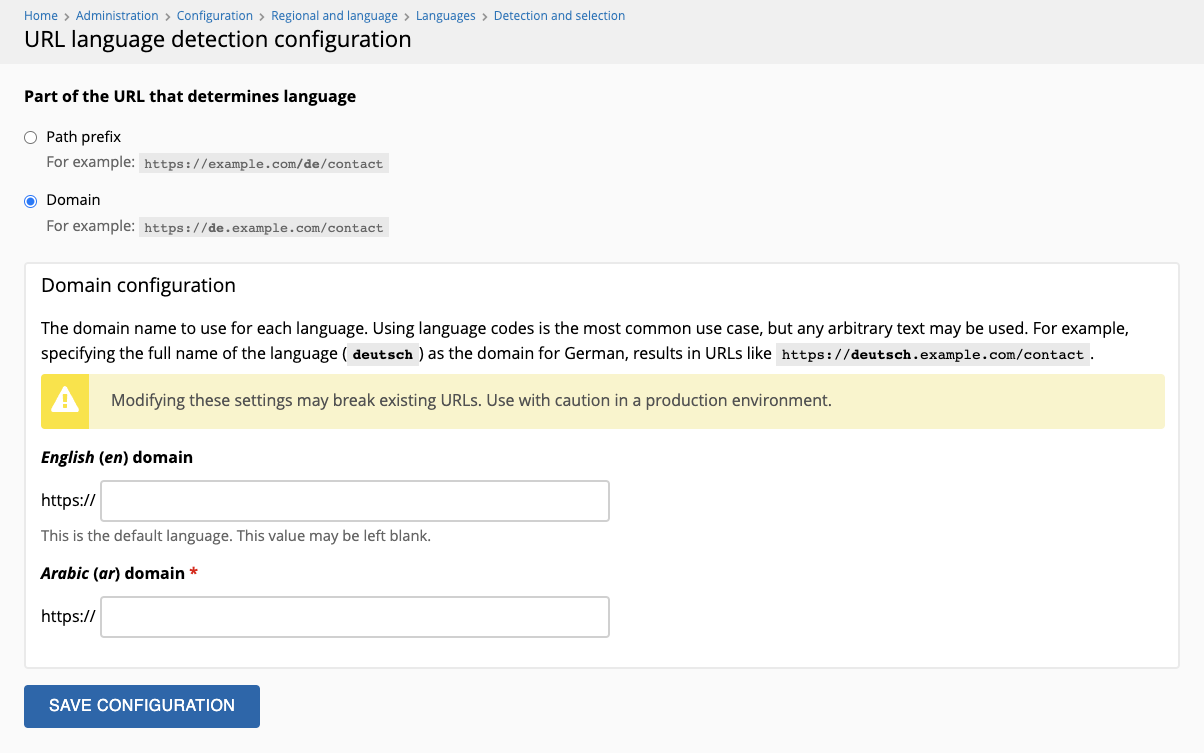The height and width of the screenshot is (753, 1204).
Task: Select the Domain radio button
Action: [30, 201]
